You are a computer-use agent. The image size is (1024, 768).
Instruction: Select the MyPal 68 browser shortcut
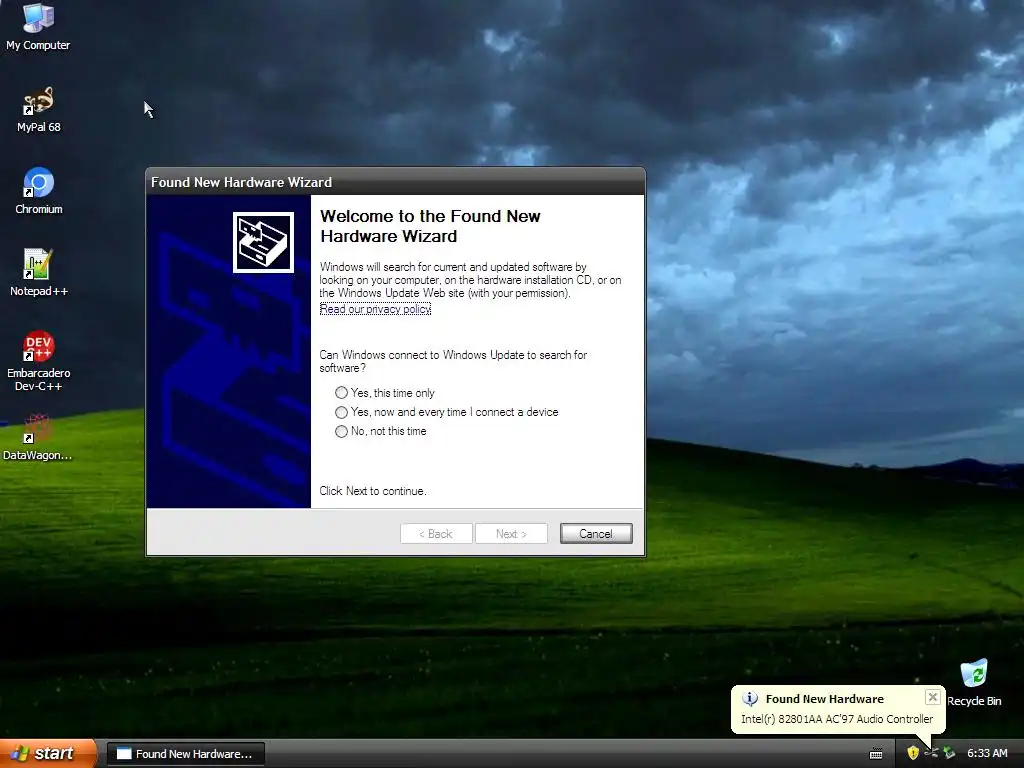[x=39, y=110]
